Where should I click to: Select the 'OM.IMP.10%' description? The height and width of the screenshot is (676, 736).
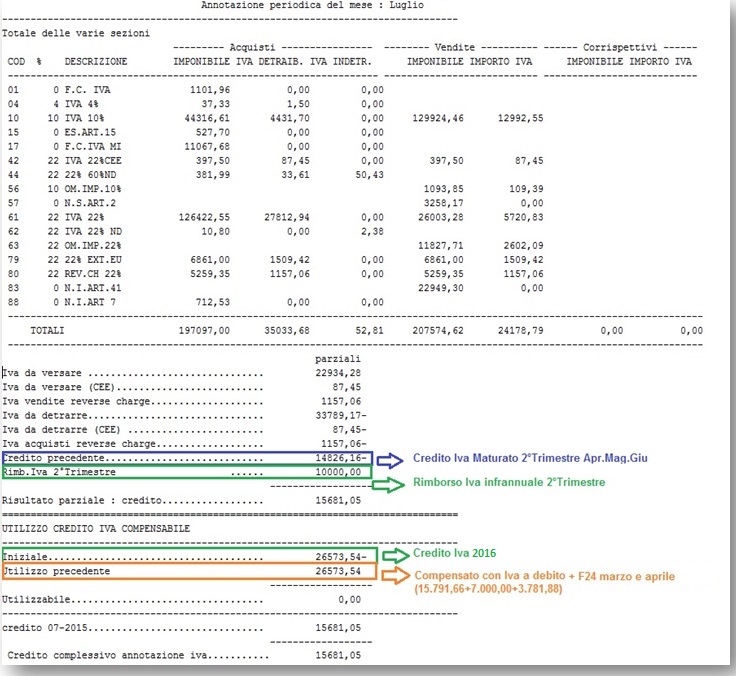93,189
